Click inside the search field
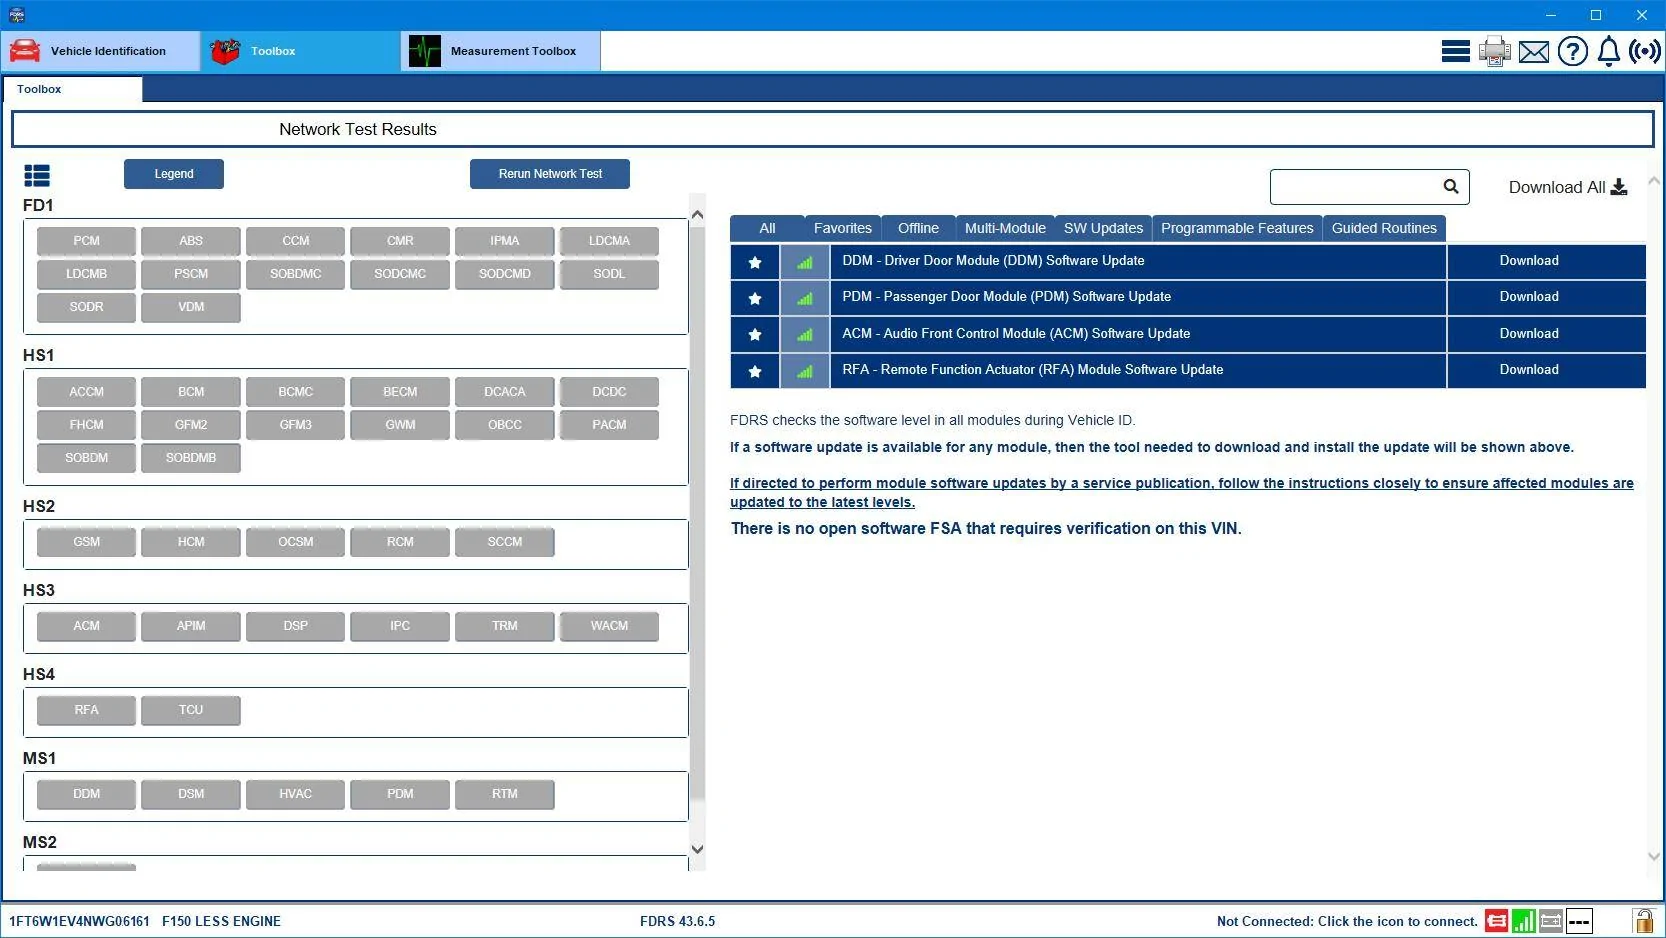 (1355, 187)
